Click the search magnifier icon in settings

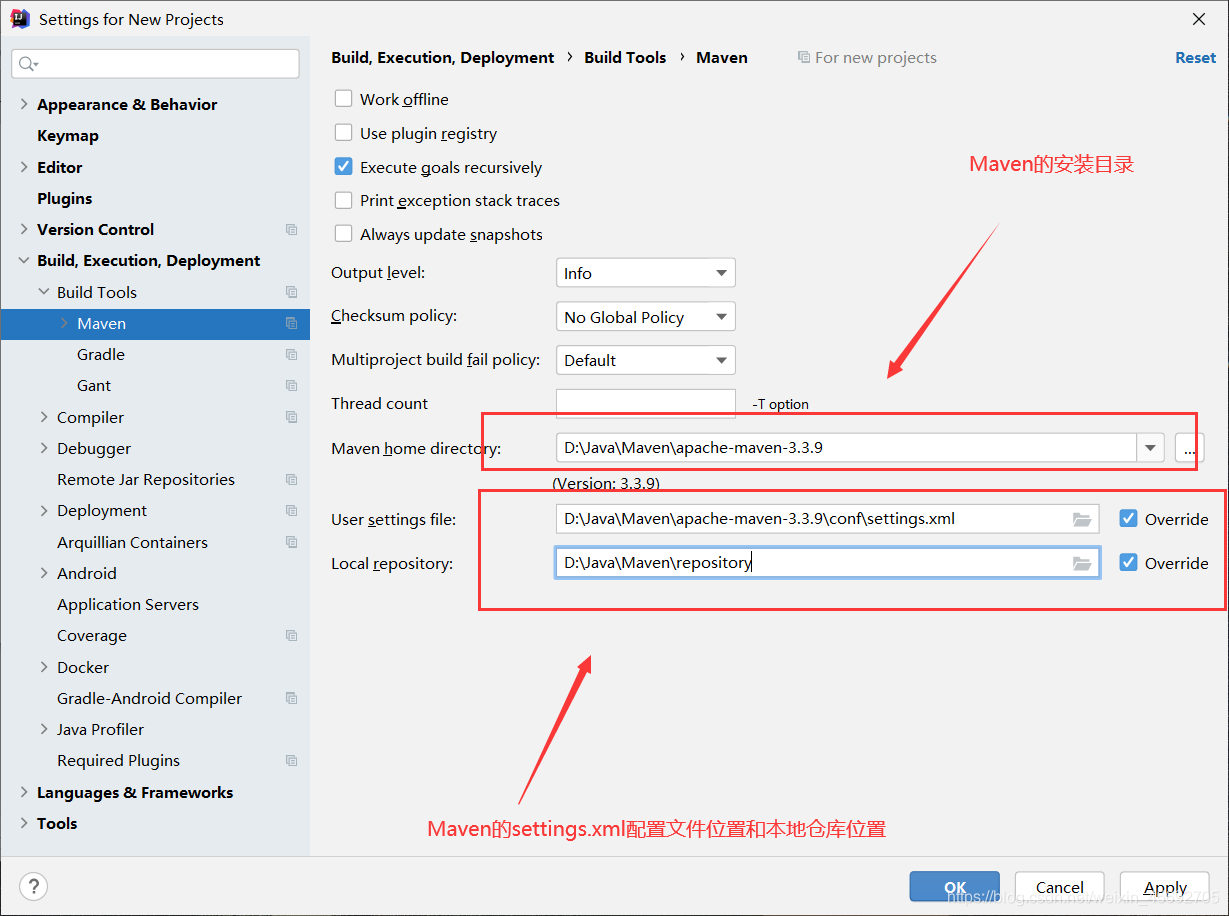[27, 64]
